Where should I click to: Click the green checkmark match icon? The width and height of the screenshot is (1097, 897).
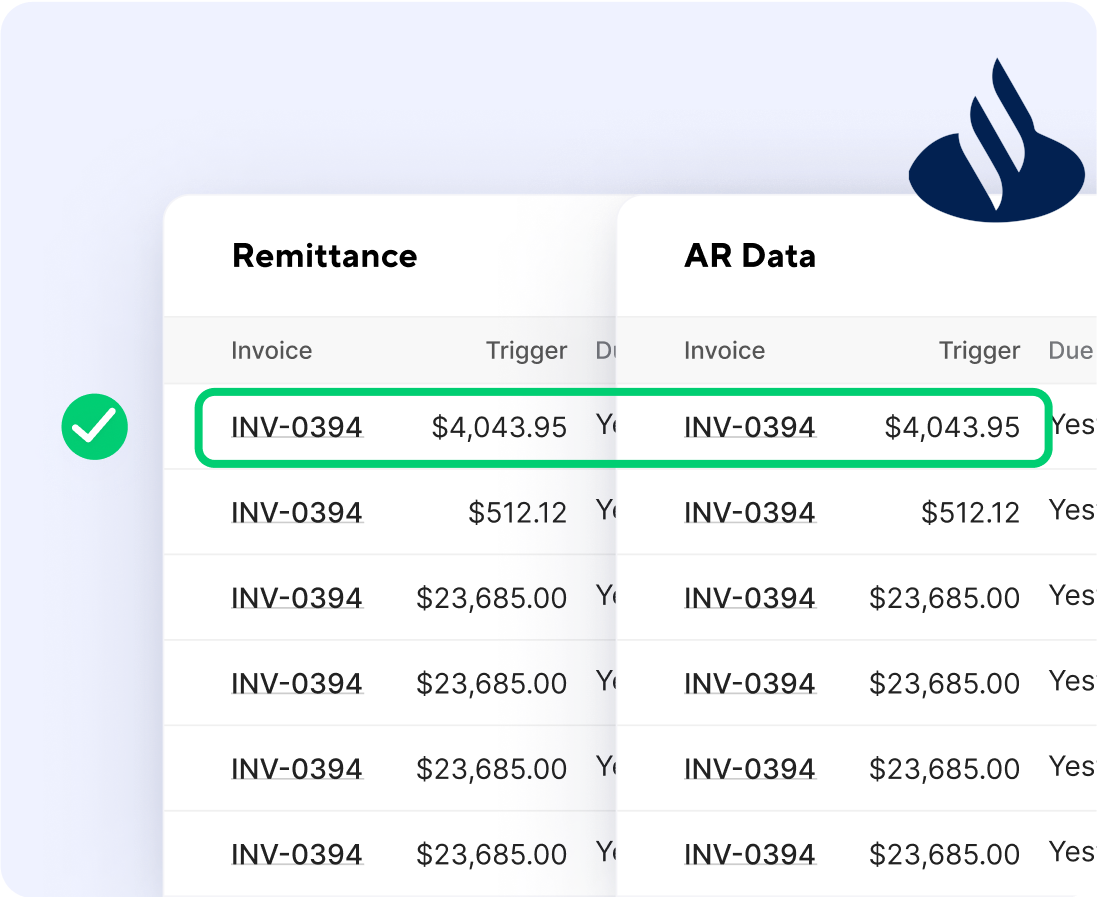[x=94, y=427]
